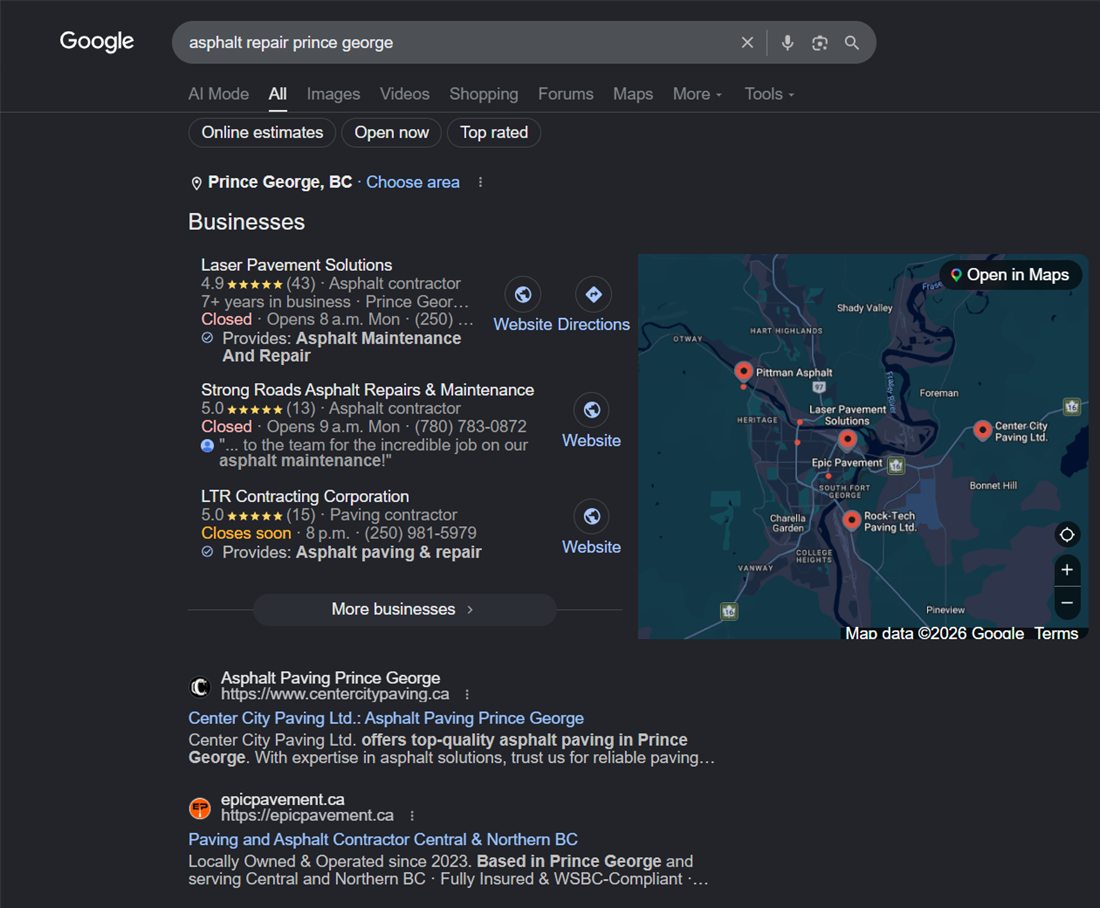Switch to the Images tab
This screenshot has height=908, width=1100.
pyautogui.click(x=333, y=94)
